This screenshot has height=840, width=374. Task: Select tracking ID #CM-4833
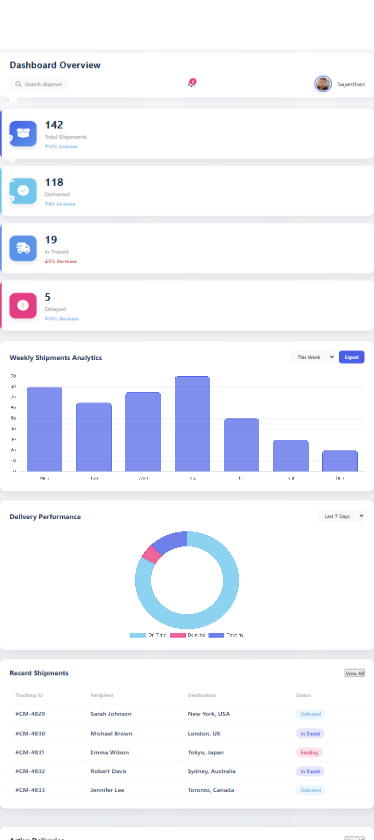(x=30, y=790)
